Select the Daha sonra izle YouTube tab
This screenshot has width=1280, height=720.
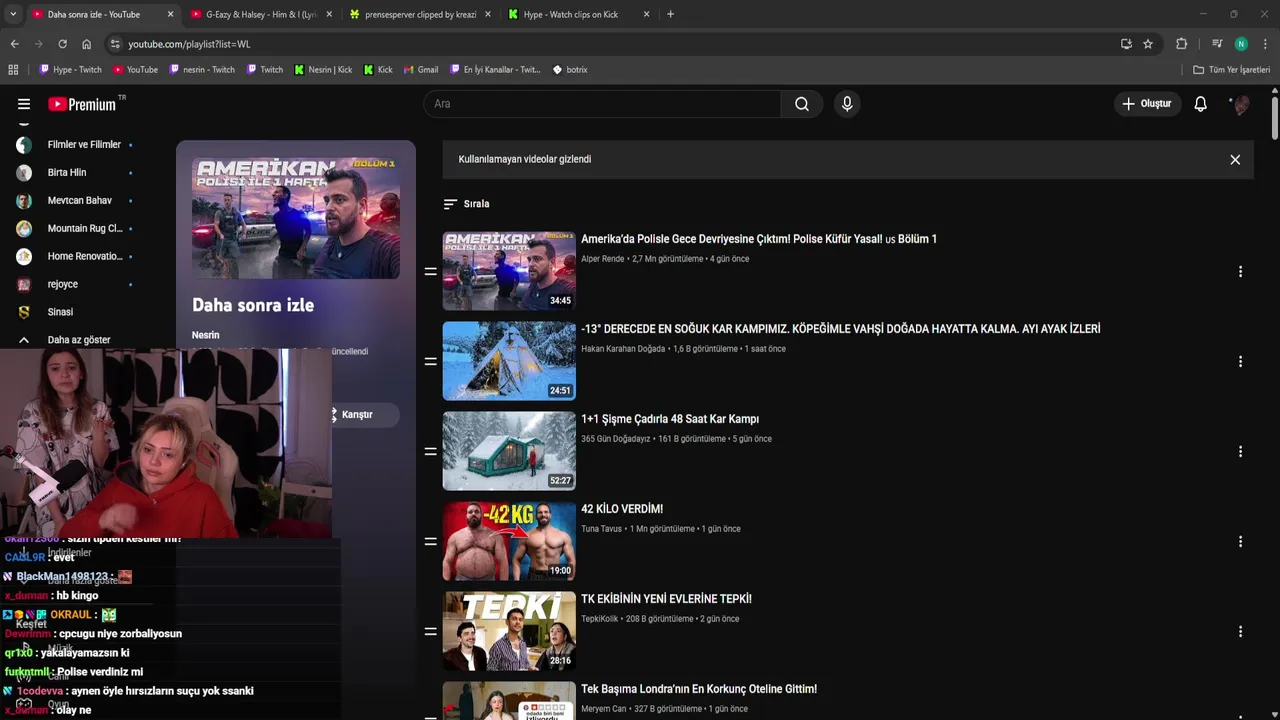pos(100,14)
